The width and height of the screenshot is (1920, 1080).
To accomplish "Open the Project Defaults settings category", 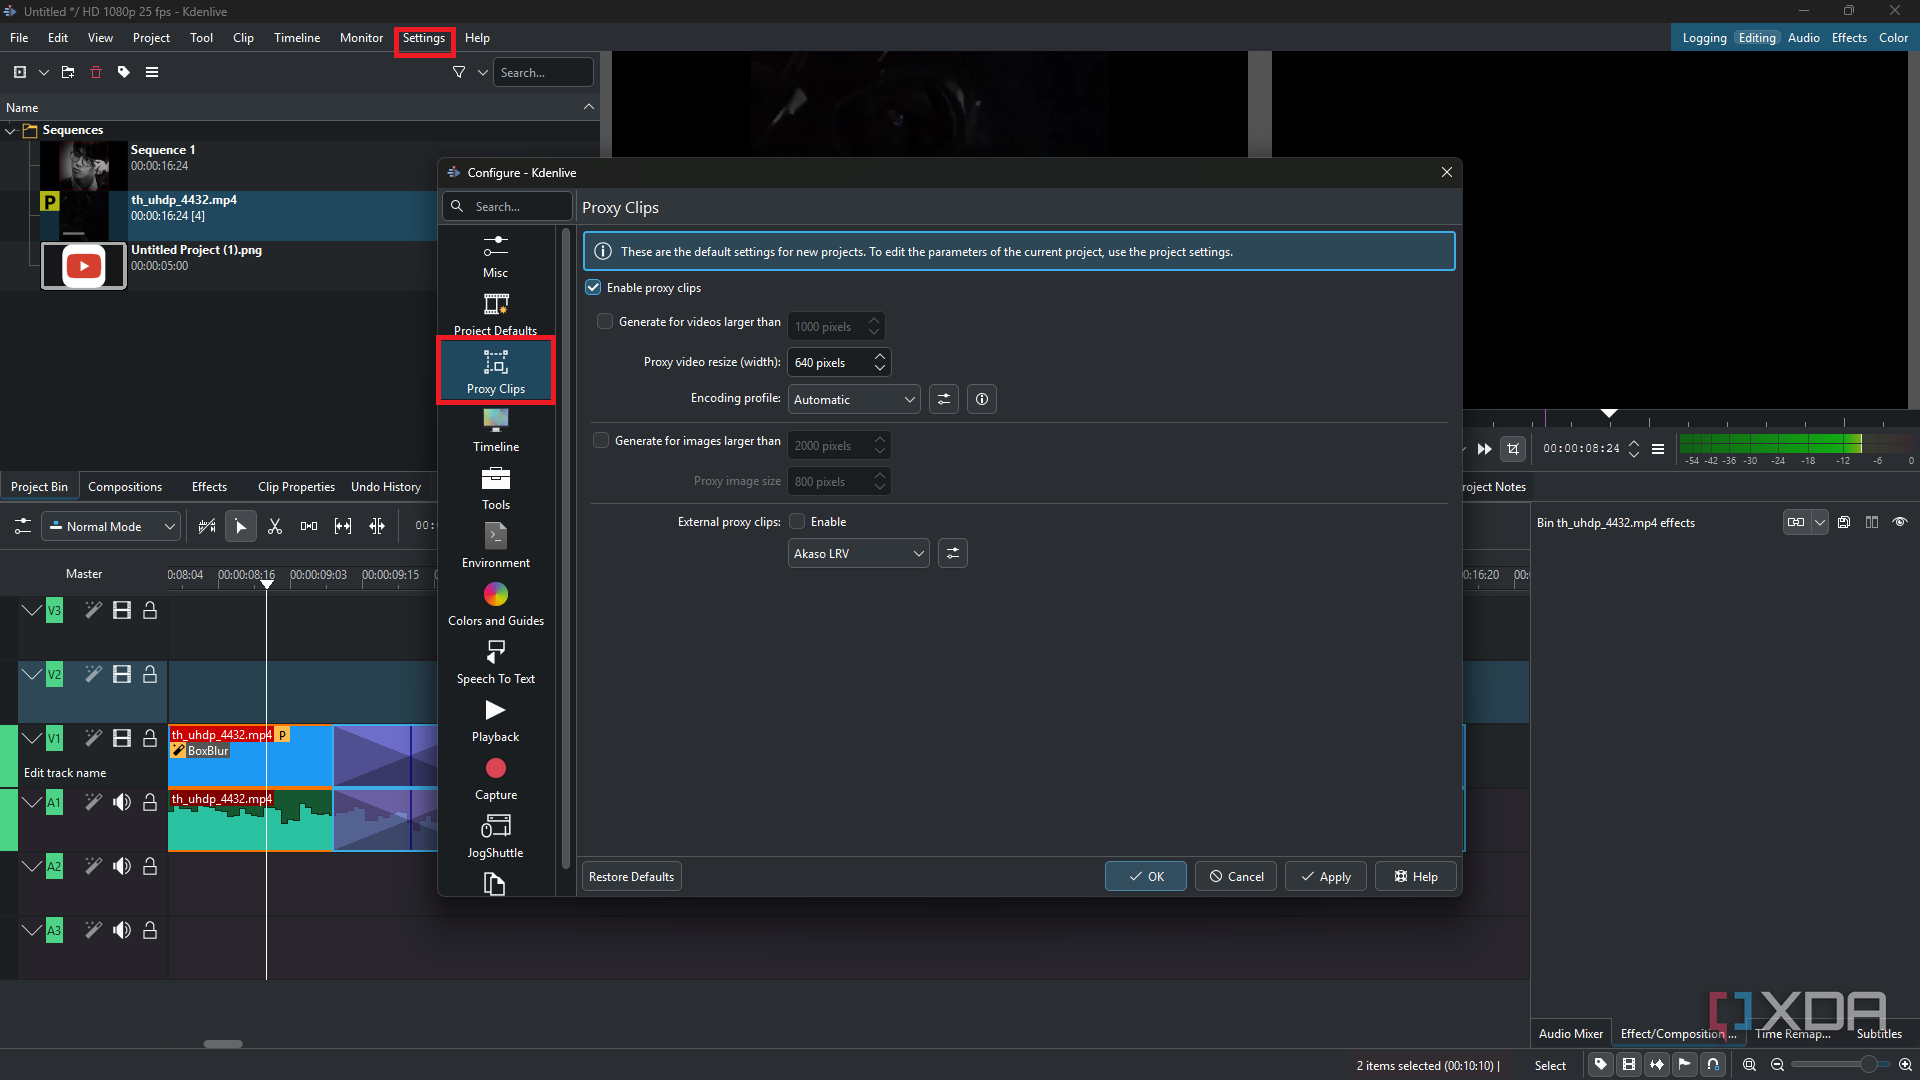I will (x=496, y=314).
